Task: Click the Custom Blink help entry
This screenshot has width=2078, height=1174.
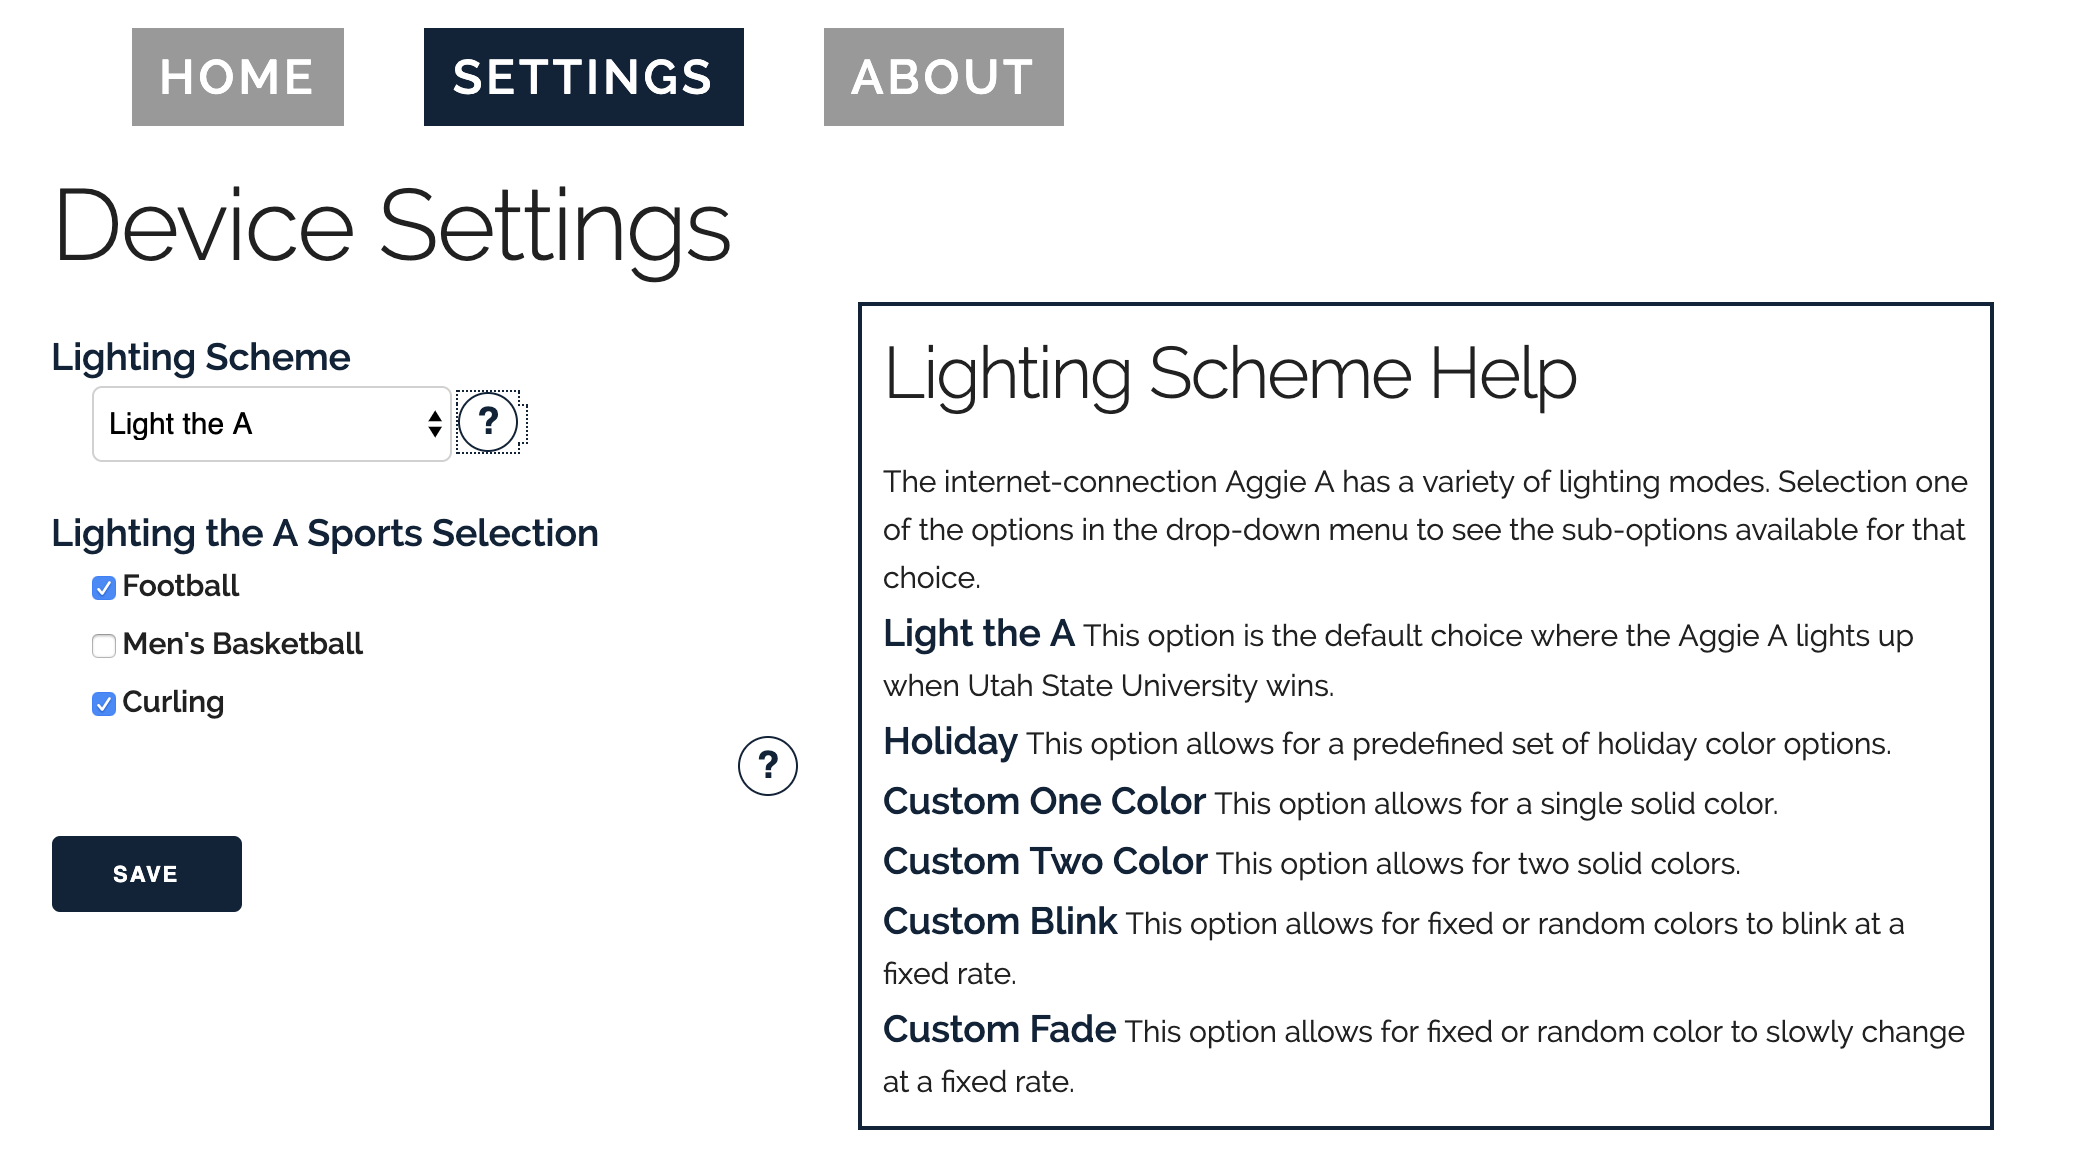Action: (1000, 922)
